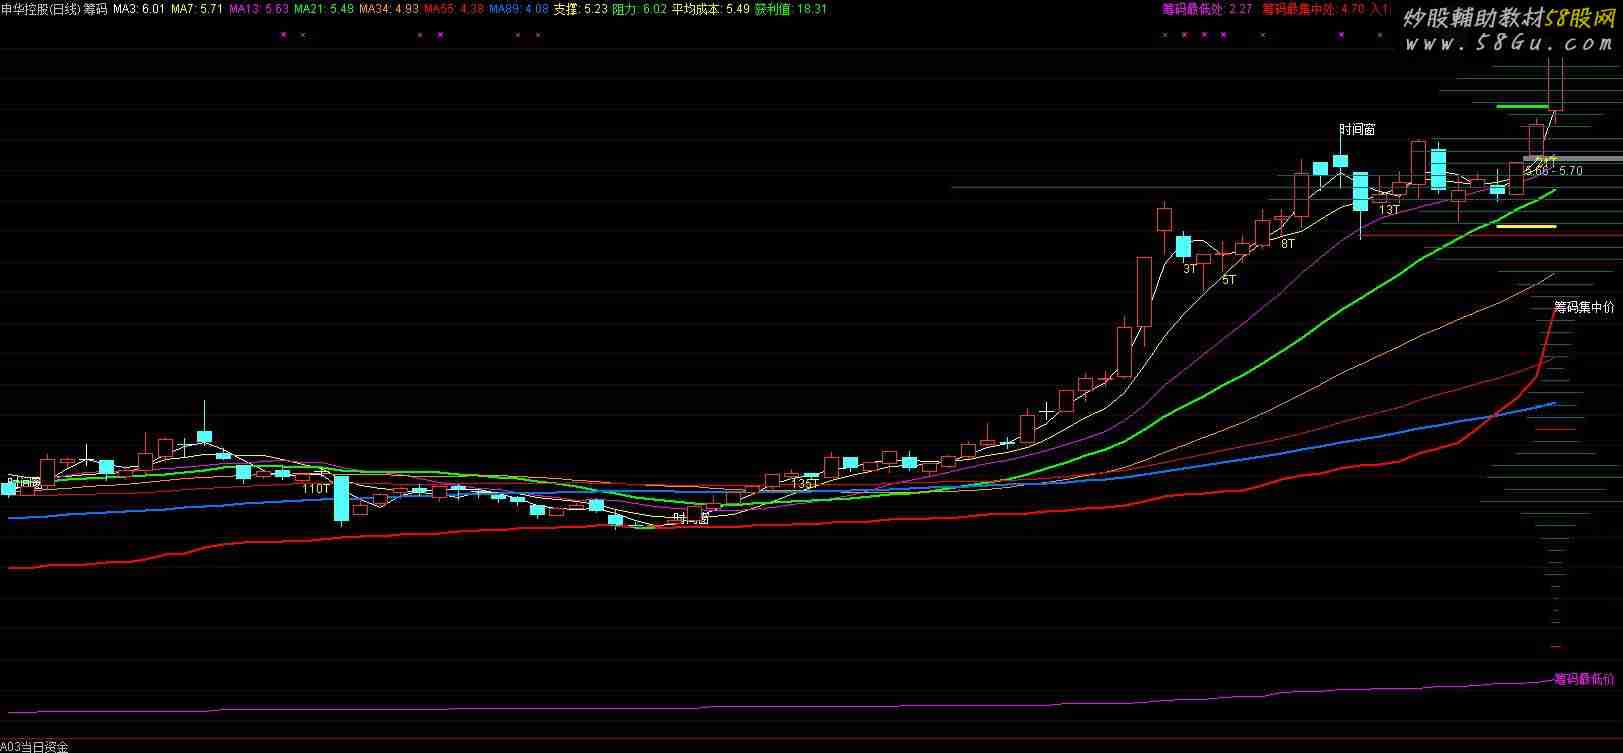Select the MA34: 4.93 indicator value
The image size is (1623, 753).
click(389, 9)
